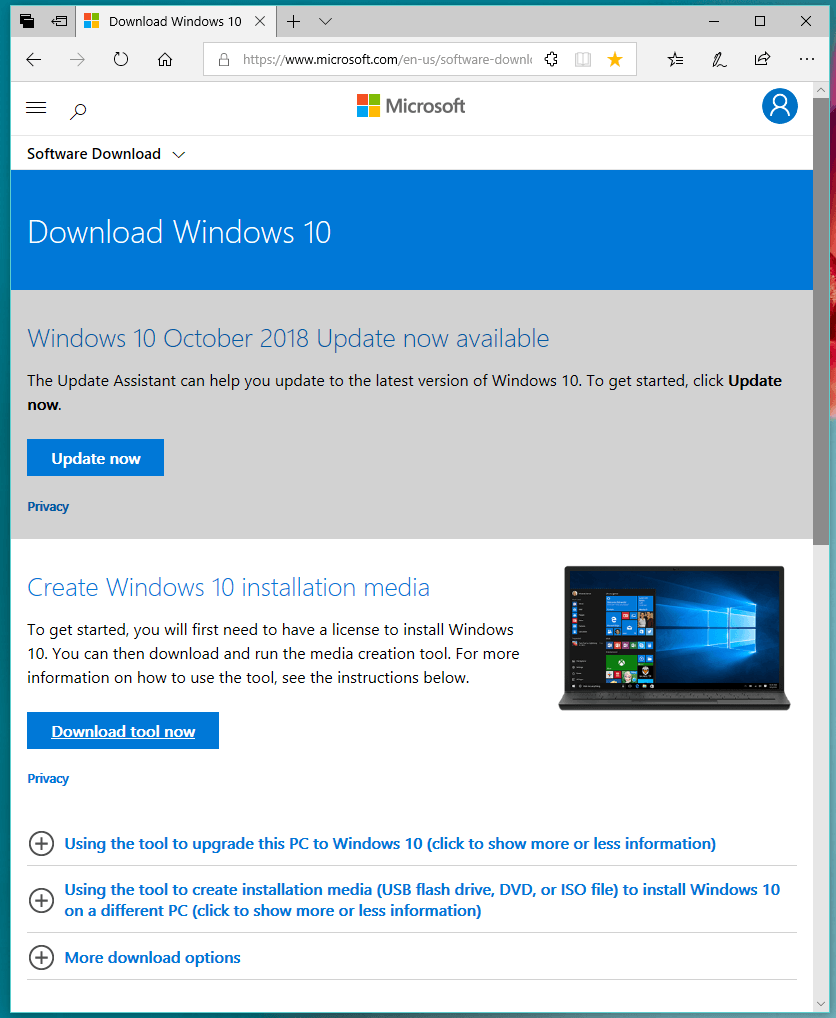Open 'Using the tool to upgrade this PC' link
The height and width of the screenshot is (1018, 836).
[390, 843]
